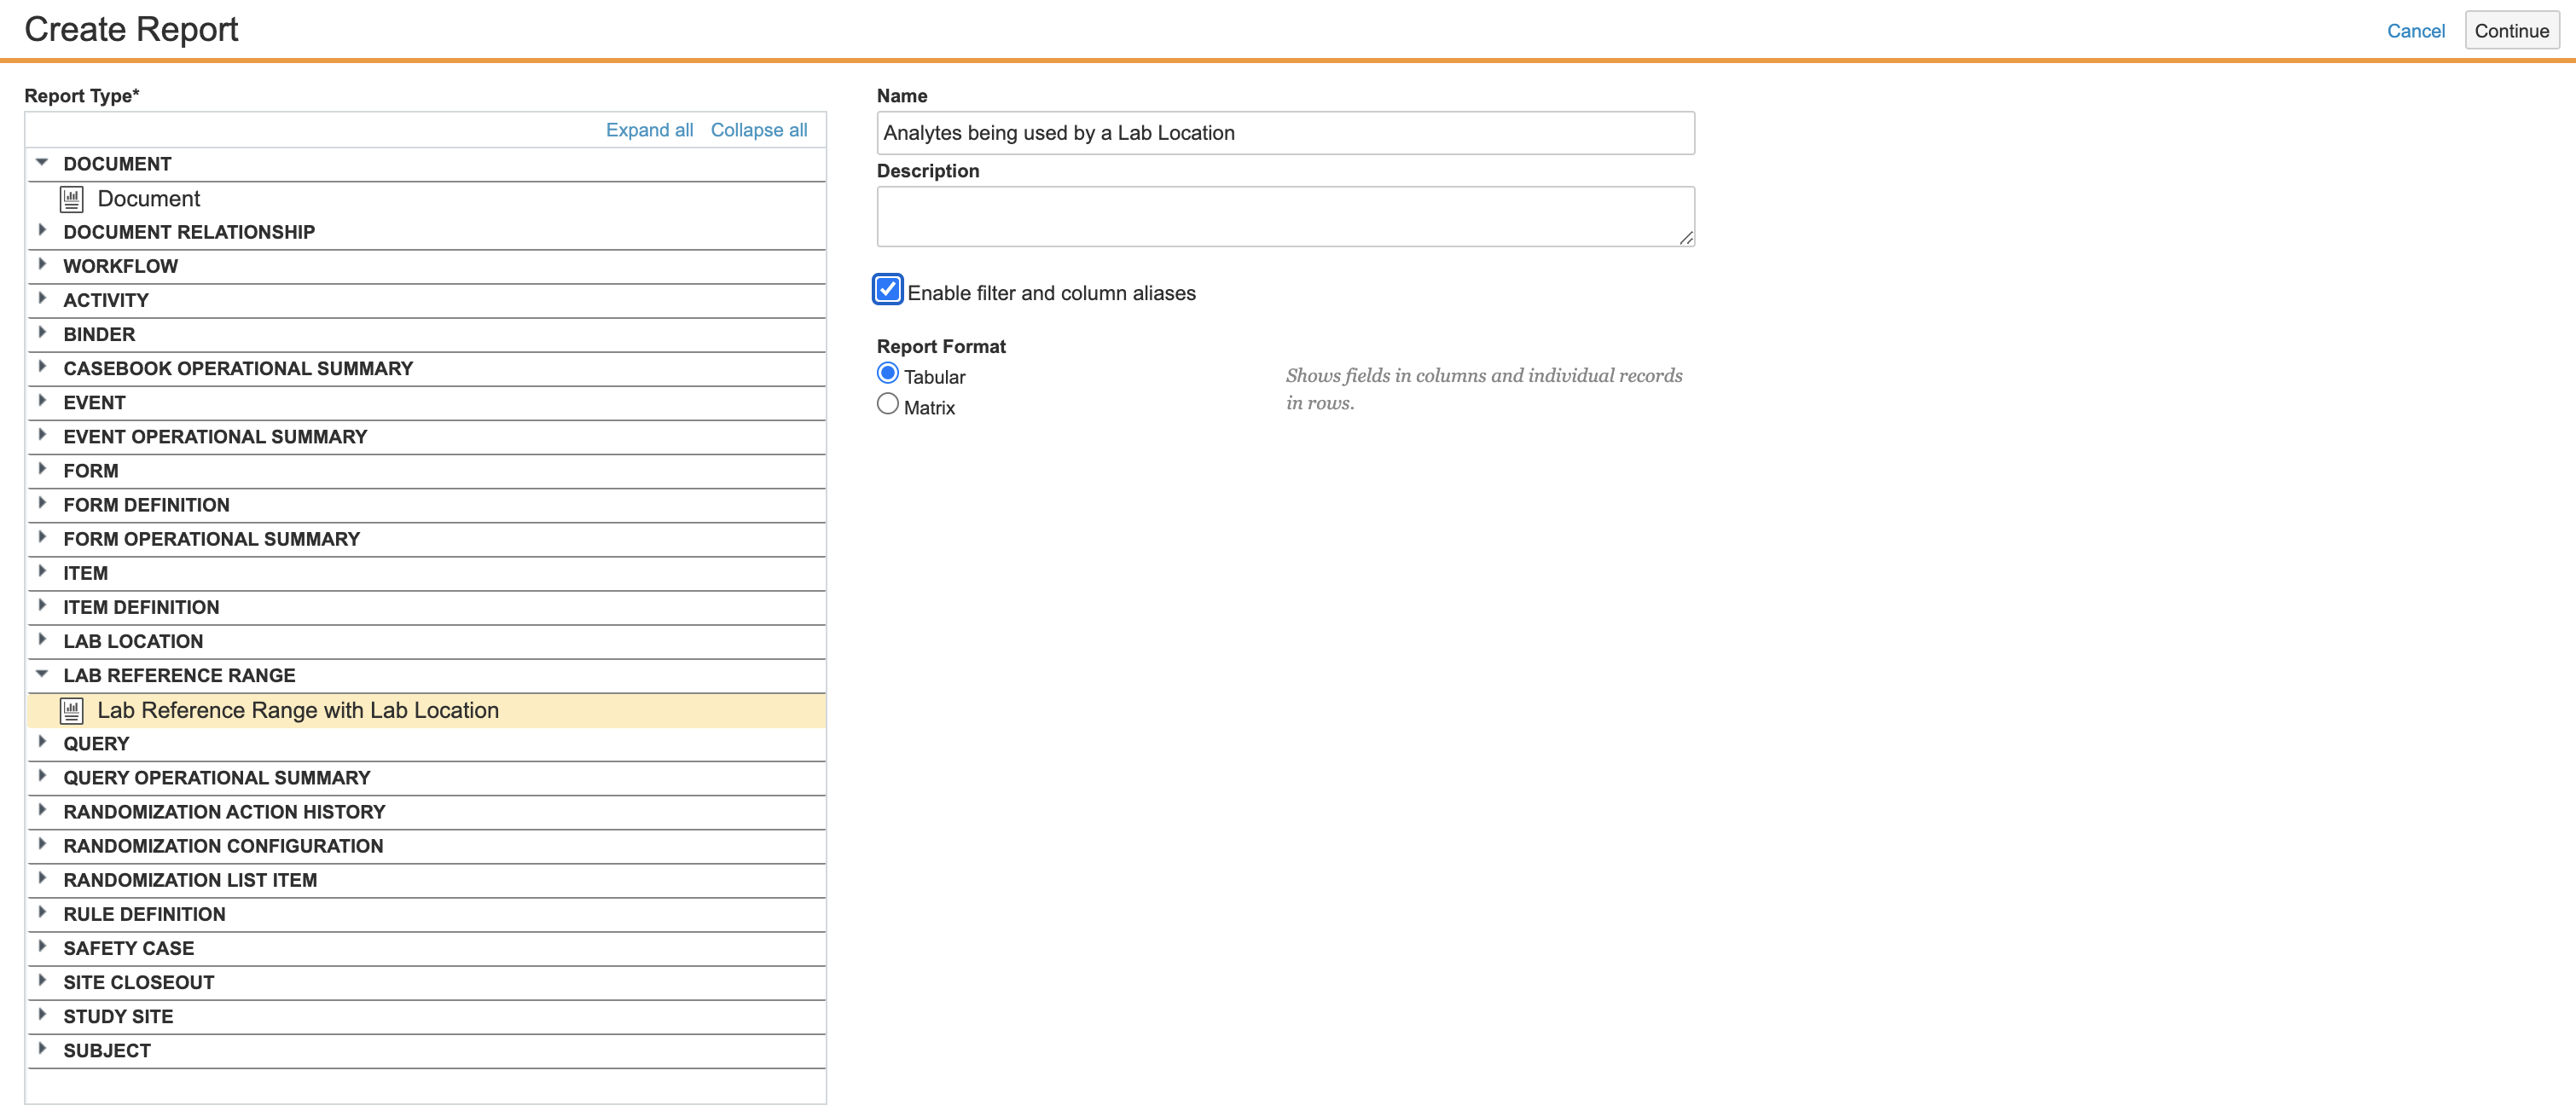Click the Expand all link
Image resolution: width=2576 pixels, height=1117 pixels.
point(649,130)
